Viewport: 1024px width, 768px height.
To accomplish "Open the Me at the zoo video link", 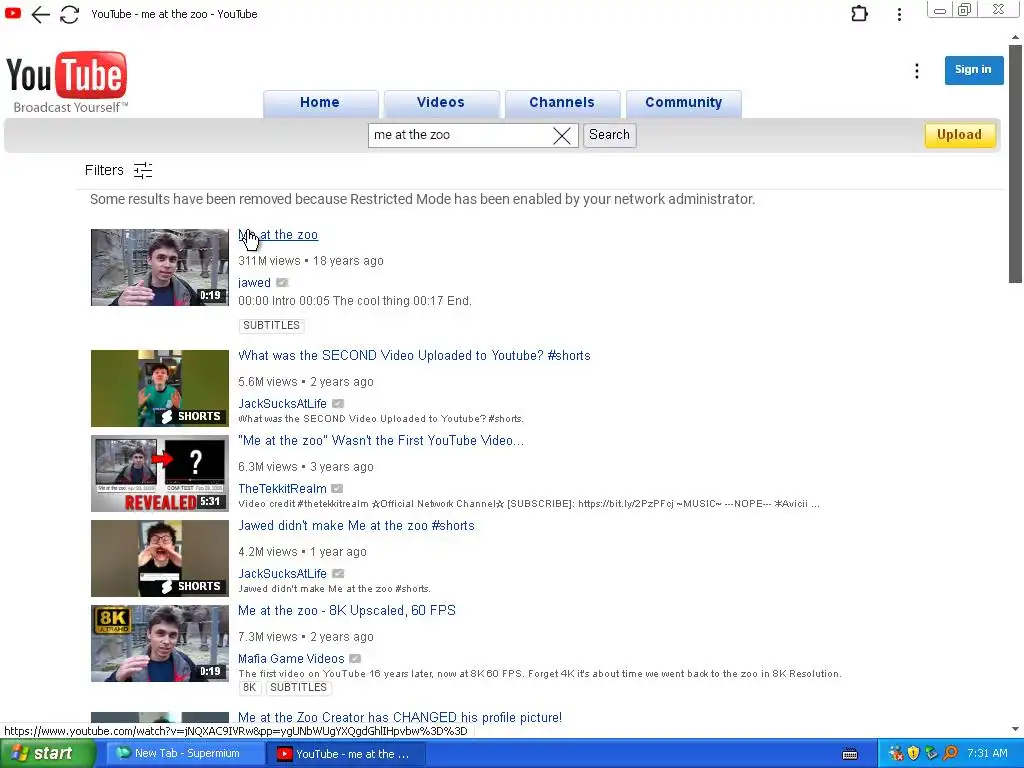I will tap(278, 235).
